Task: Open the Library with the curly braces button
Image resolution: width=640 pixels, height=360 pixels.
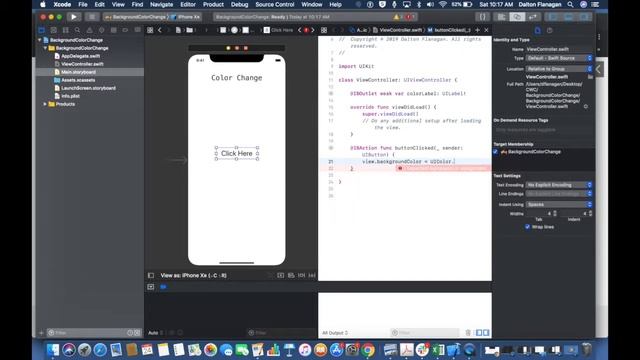Action: click(x=482, y=17)
